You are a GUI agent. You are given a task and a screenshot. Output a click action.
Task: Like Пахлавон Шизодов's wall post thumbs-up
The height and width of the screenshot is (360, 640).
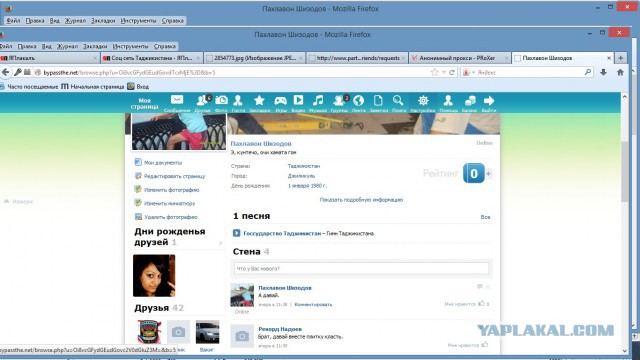tap(482, 303)
